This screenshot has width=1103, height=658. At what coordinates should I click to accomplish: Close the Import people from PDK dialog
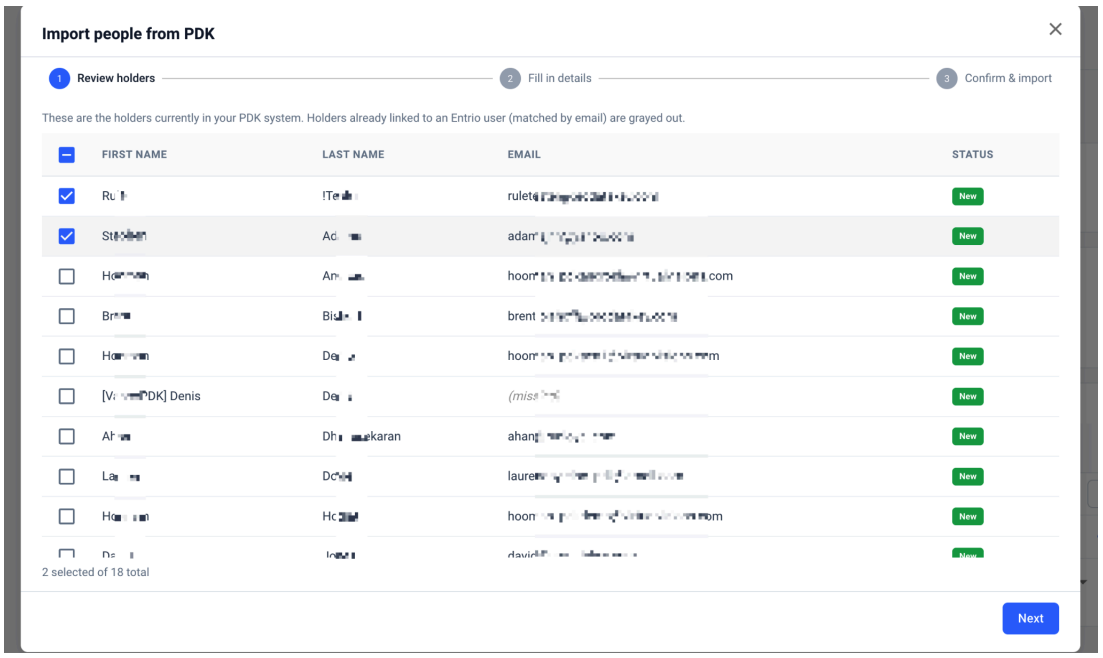1054,29
